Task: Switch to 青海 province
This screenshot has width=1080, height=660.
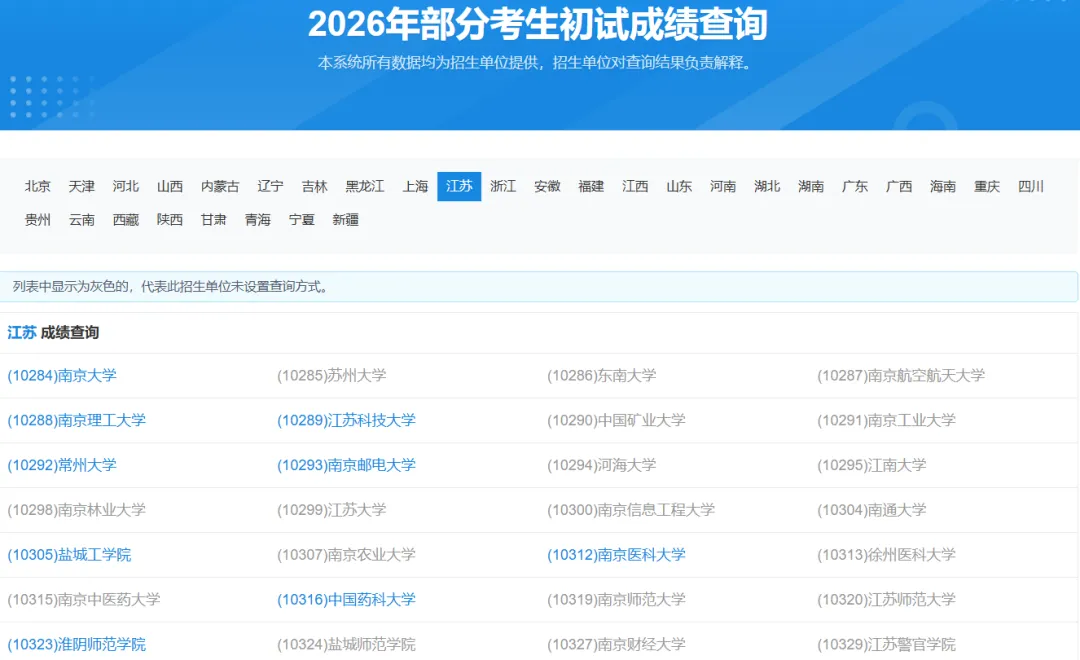Action: 258,220
